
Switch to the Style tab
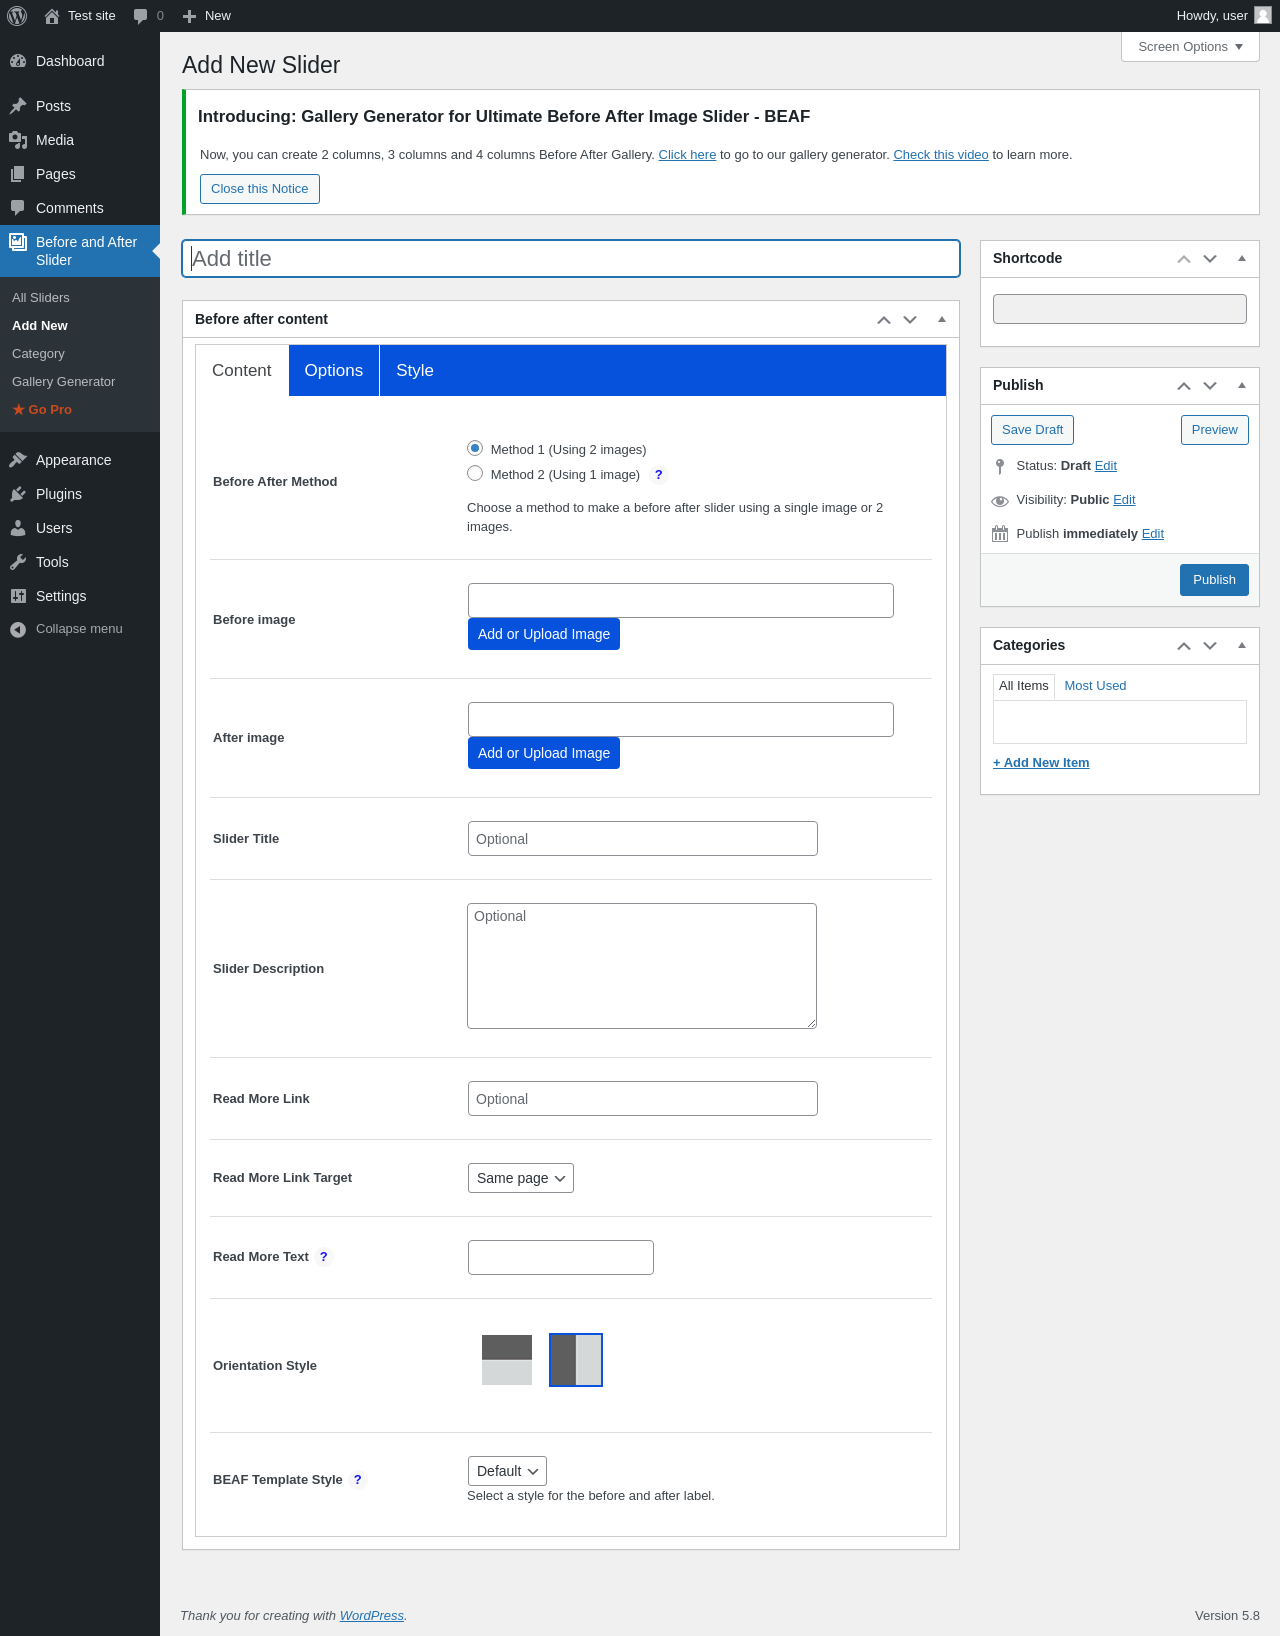(x=415, y=371)
